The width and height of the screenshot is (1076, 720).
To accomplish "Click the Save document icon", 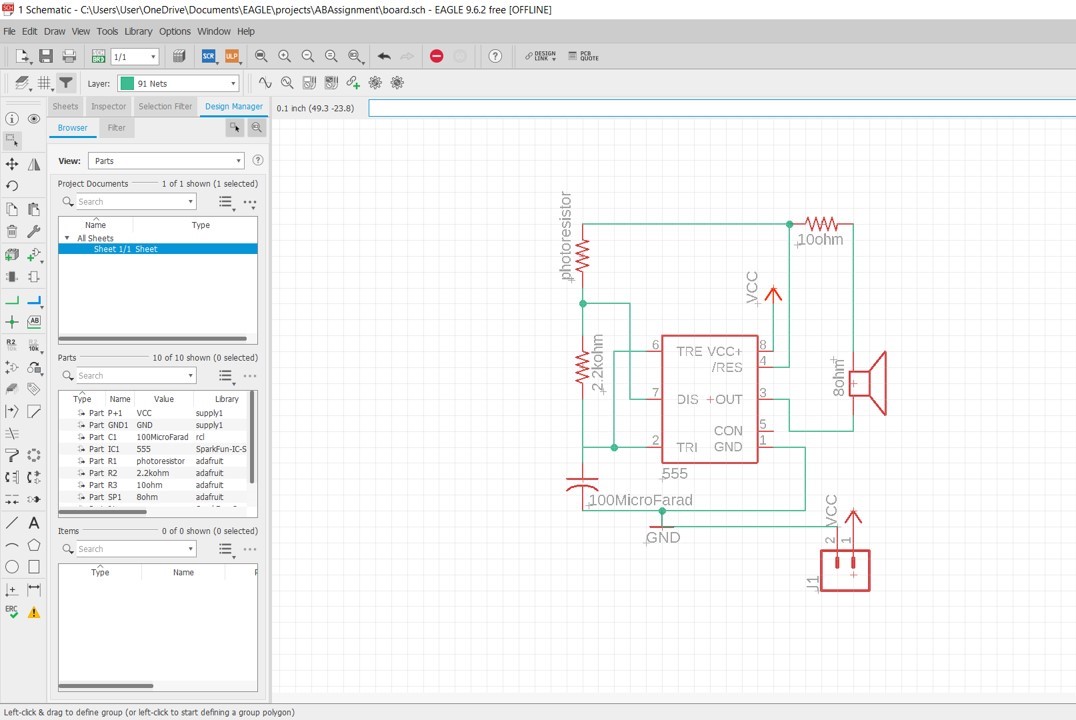I will [46, 56].
